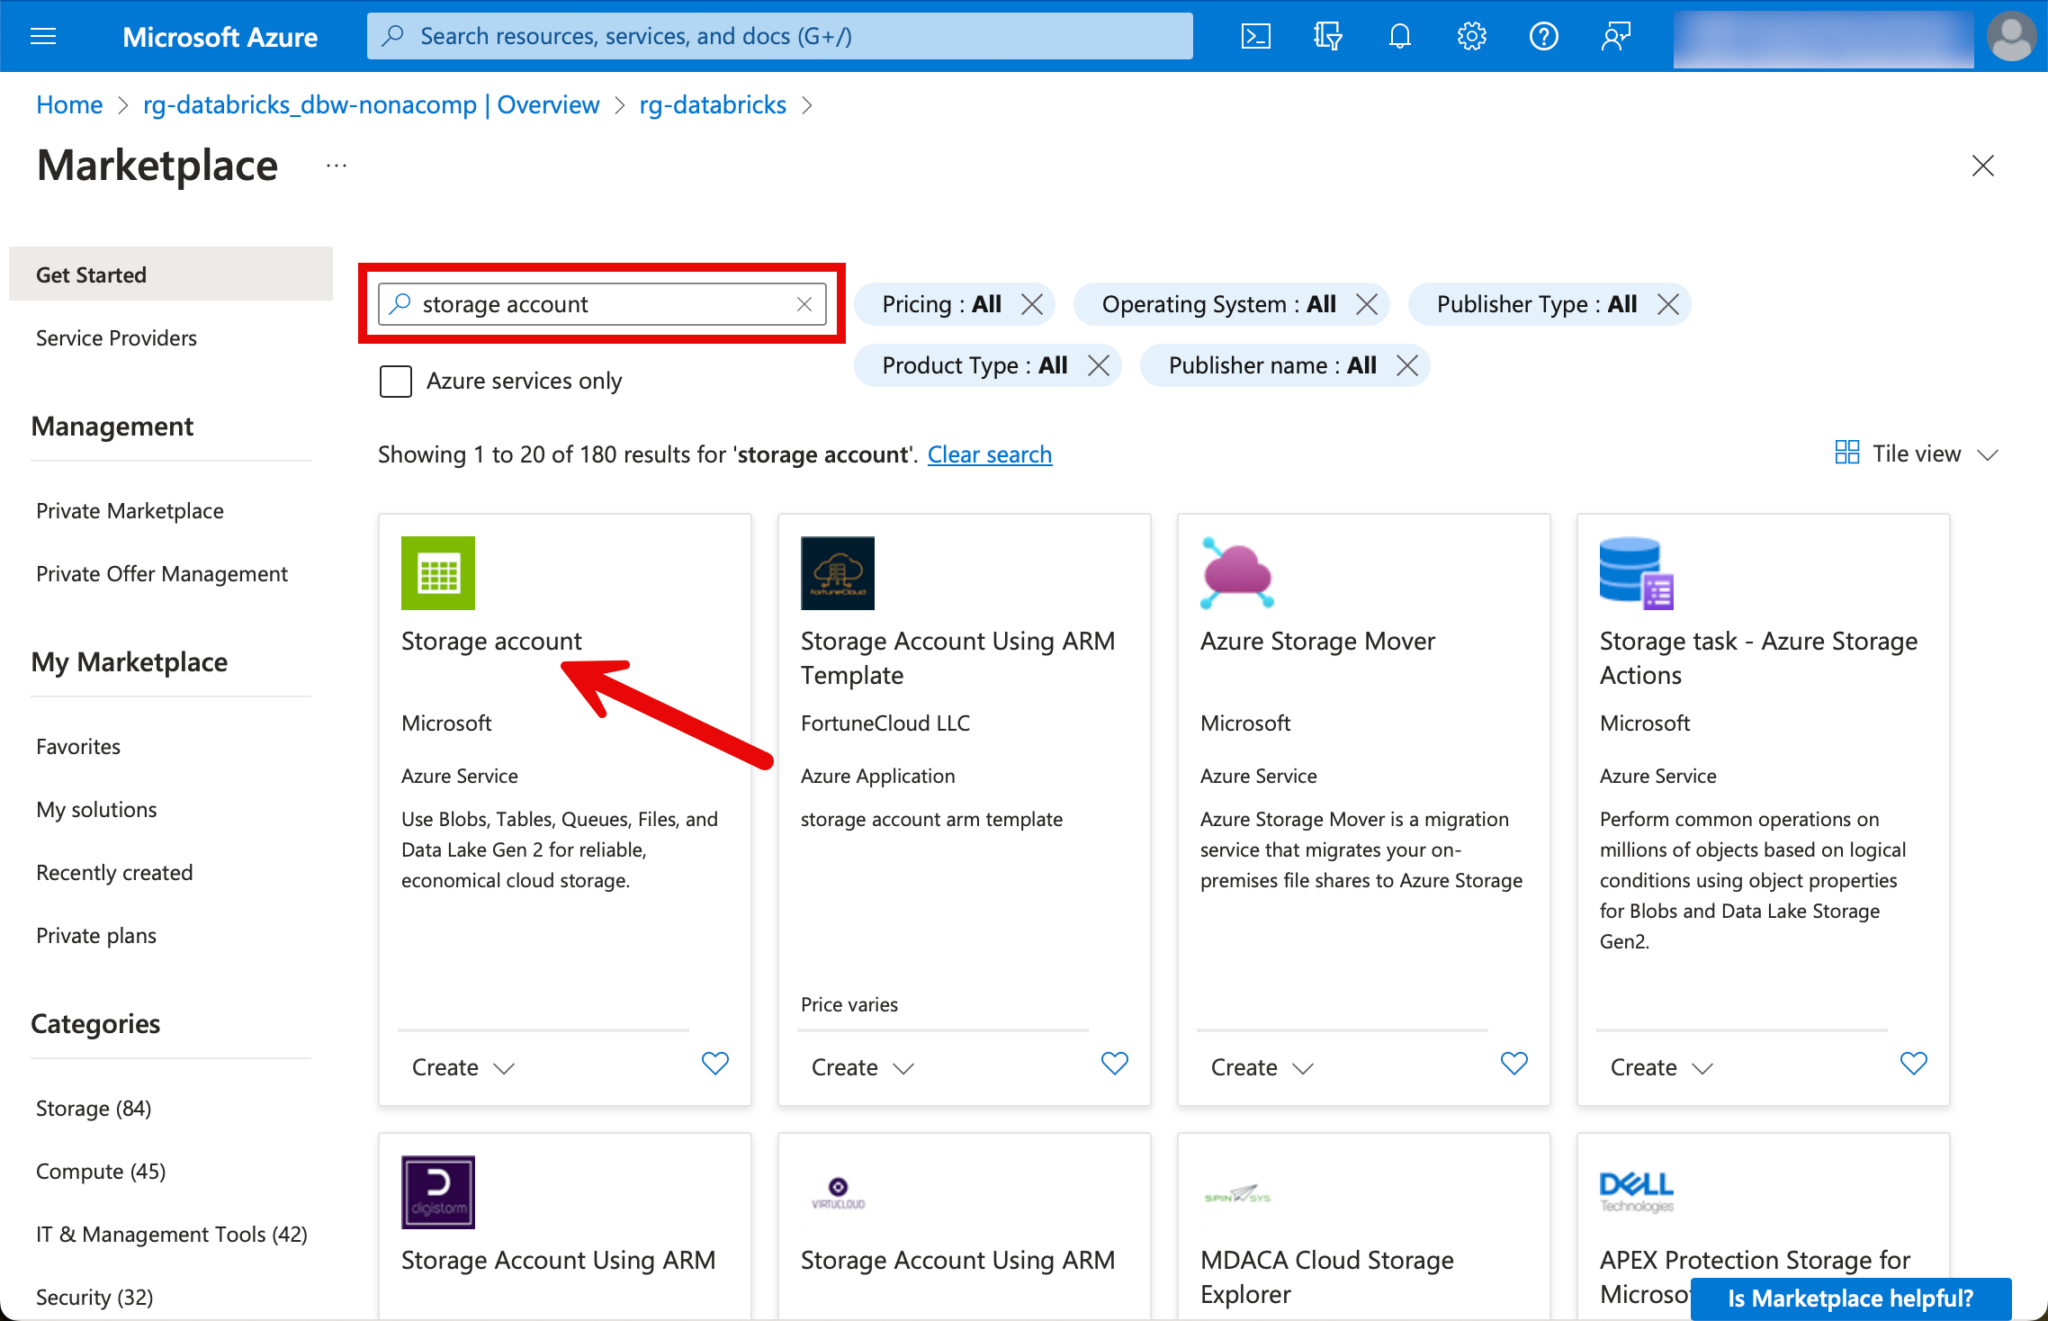Click the Clear search link
The width and height of the screenshot is (2048, 1321).
point(989,455)
